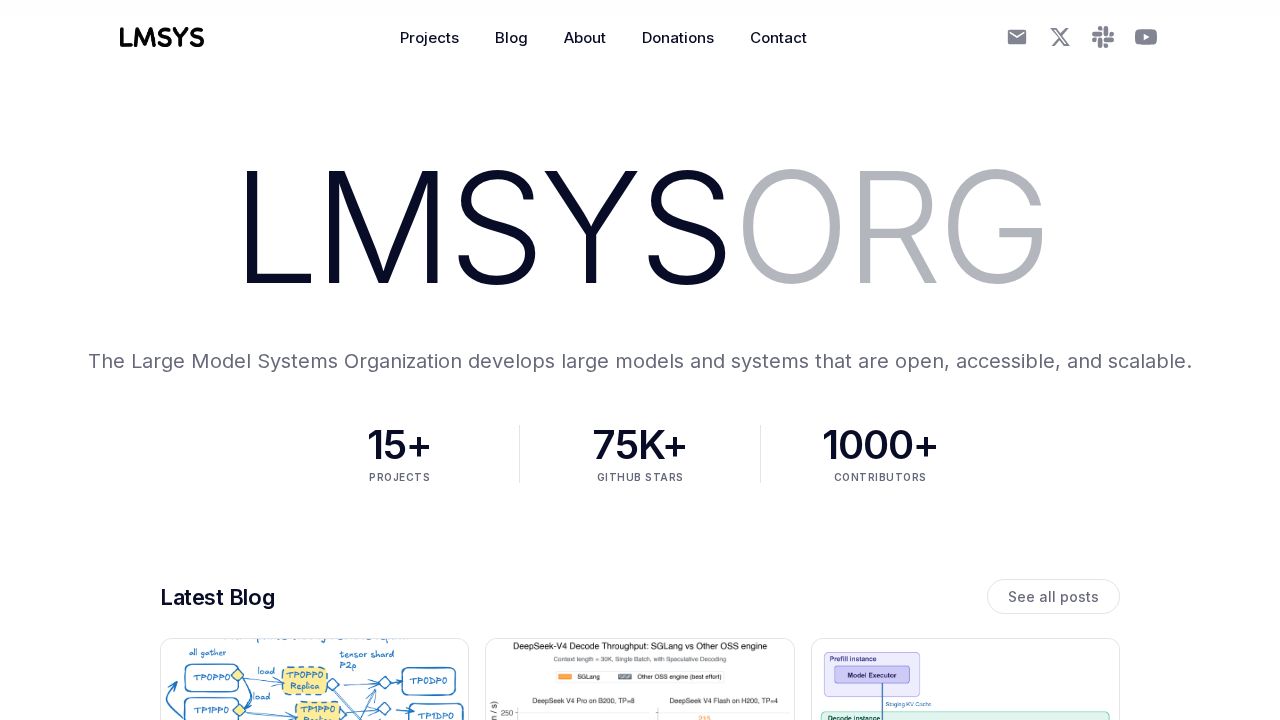Open the Slack icon link
This screenshot has width=1280, height=720.
[x=1103, y=37]
